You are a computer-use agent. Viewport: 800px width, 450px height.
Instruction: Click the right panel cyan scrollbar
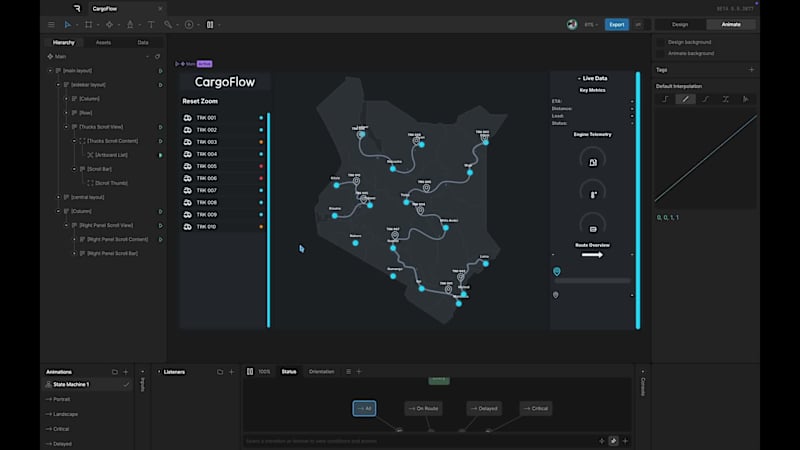click(x=638, y=201)
